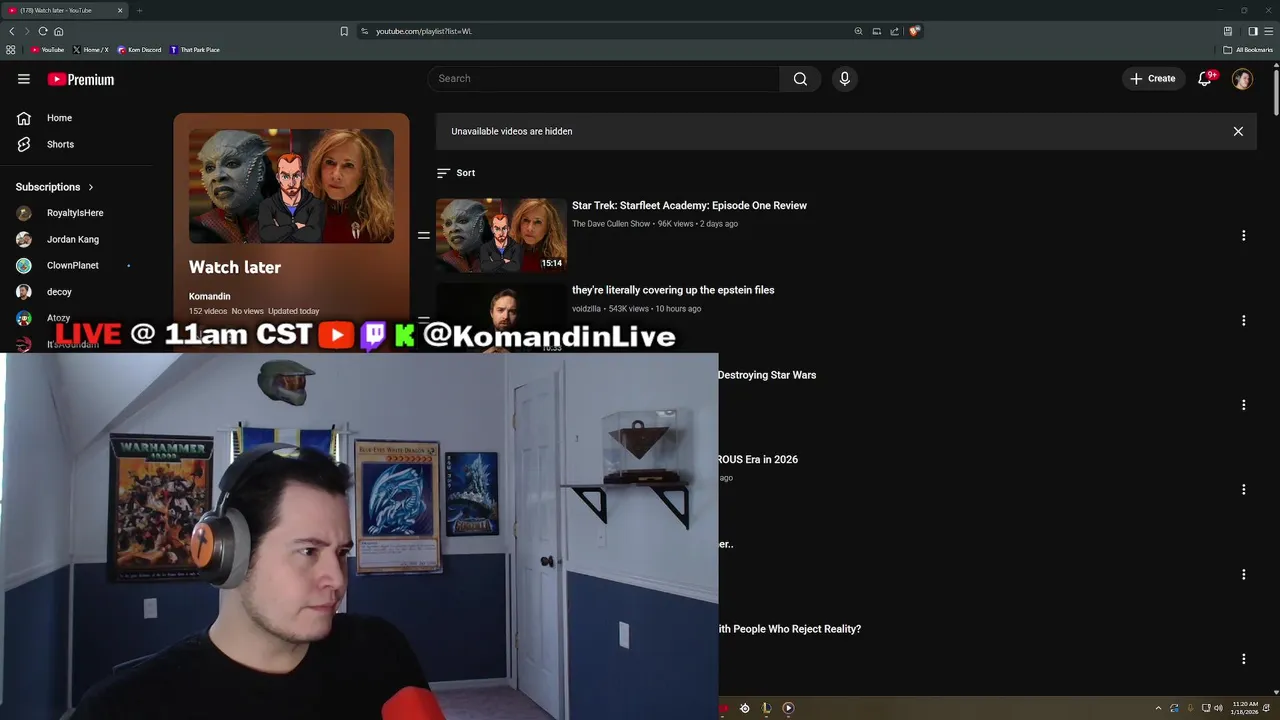
Task: Open the account avatar menu
Action: pyautogui.click(x=1242, y=79)
